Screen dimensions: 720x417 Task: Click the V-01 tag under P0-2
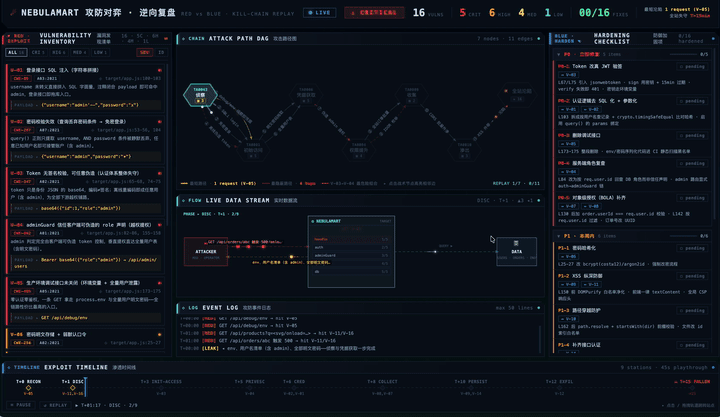point(568,109)
